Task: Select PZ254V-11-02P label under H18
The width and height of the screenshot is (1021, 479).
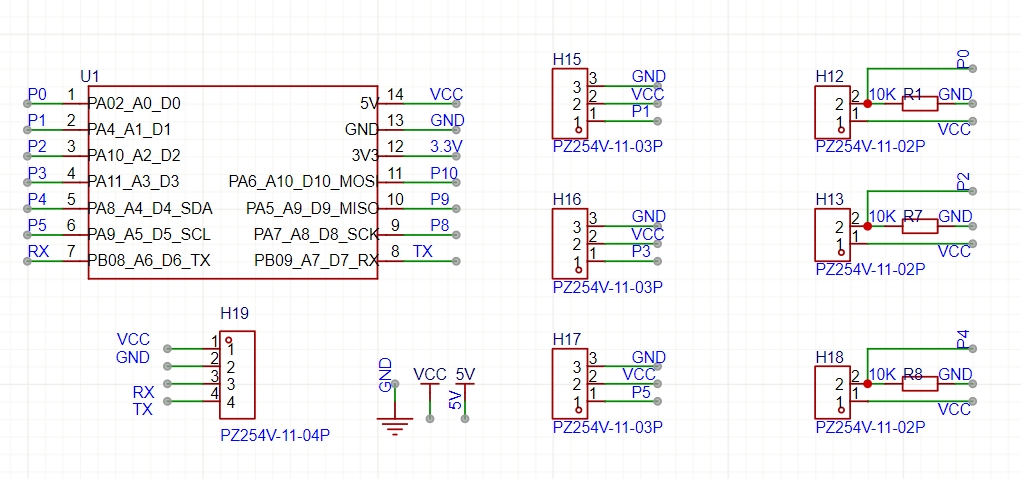Action: click(x=871, y=427)
